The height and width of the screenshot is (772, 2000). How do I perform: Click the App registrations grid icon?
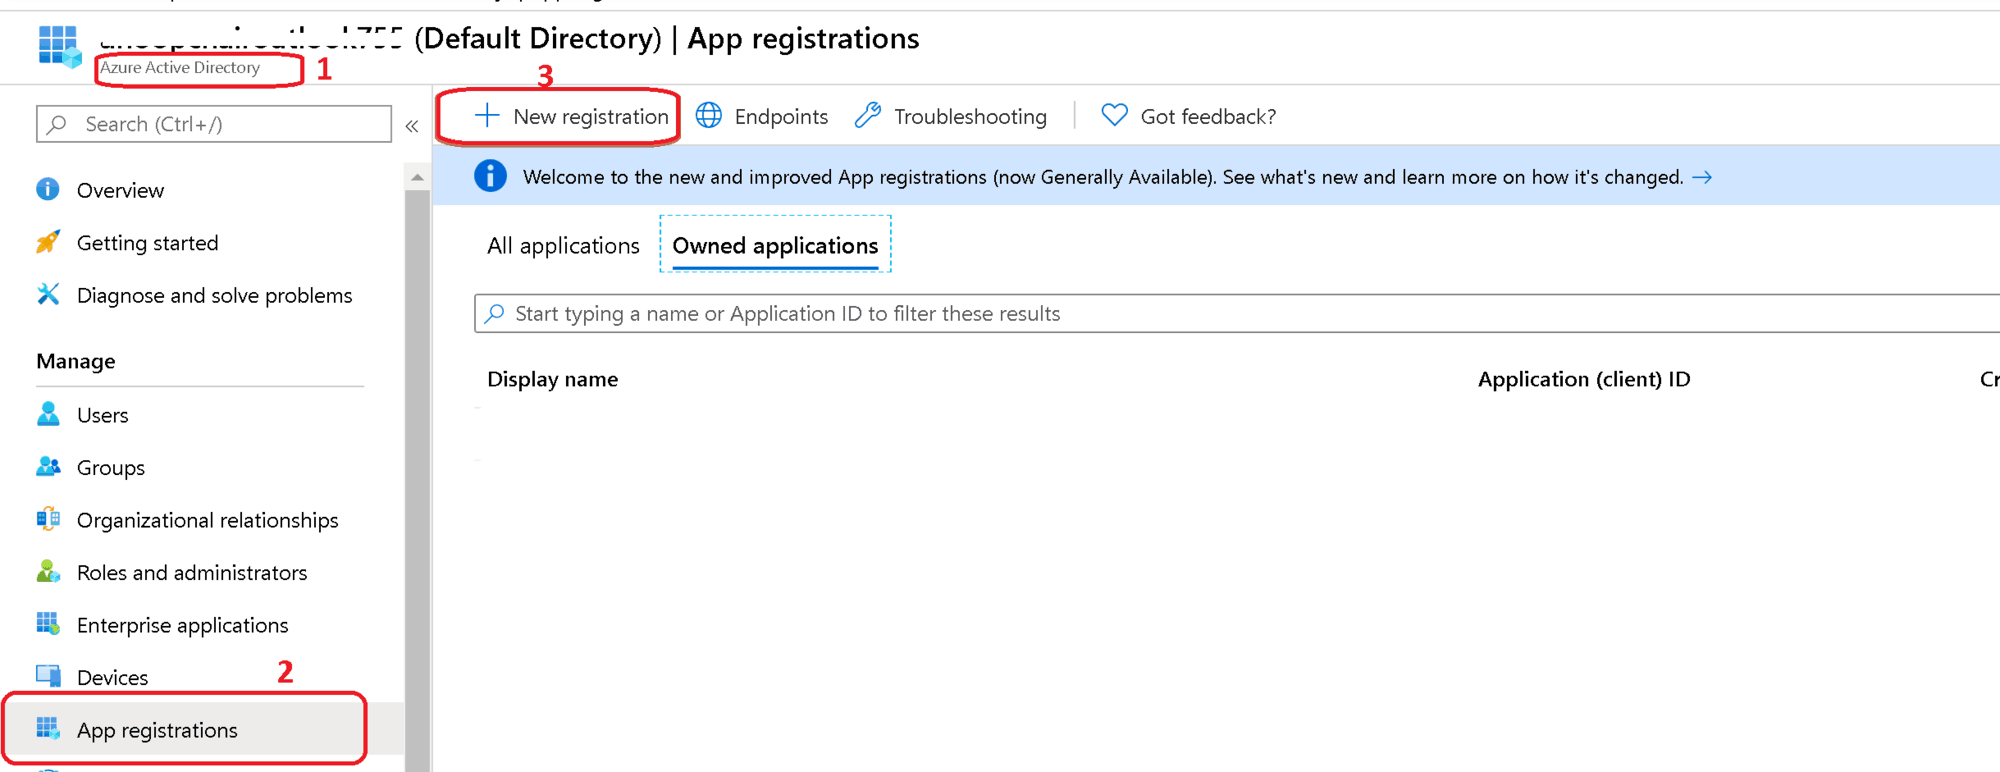point(48,729)
